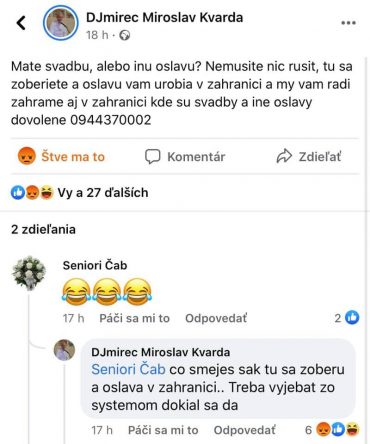Tap the Komentár speech bubble icon
Screen dimensions: 370x444
tap(153, 156)
